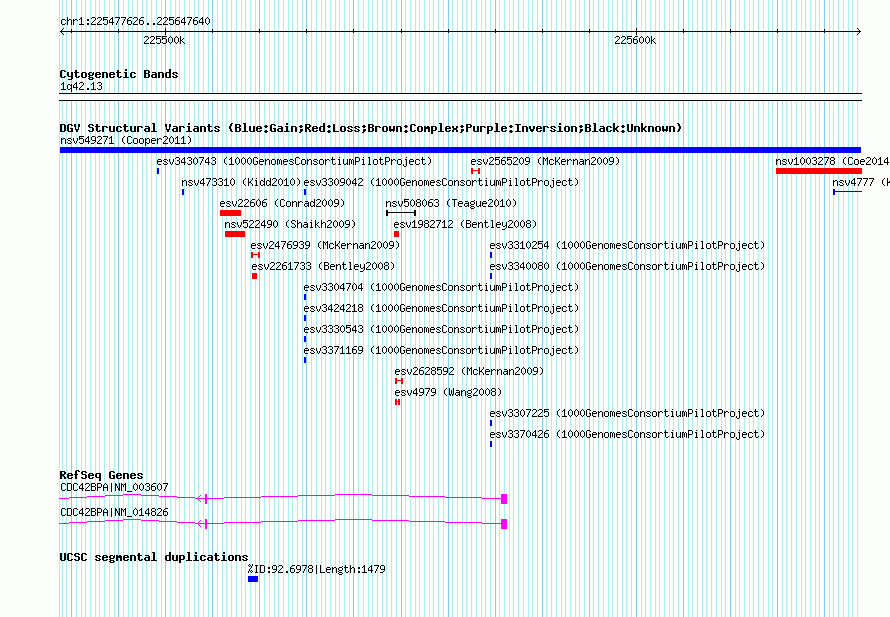Viewport: 890px width, 617px height.
Task: Open esv2261733 (Bentley2008) label
Action: 323,266
